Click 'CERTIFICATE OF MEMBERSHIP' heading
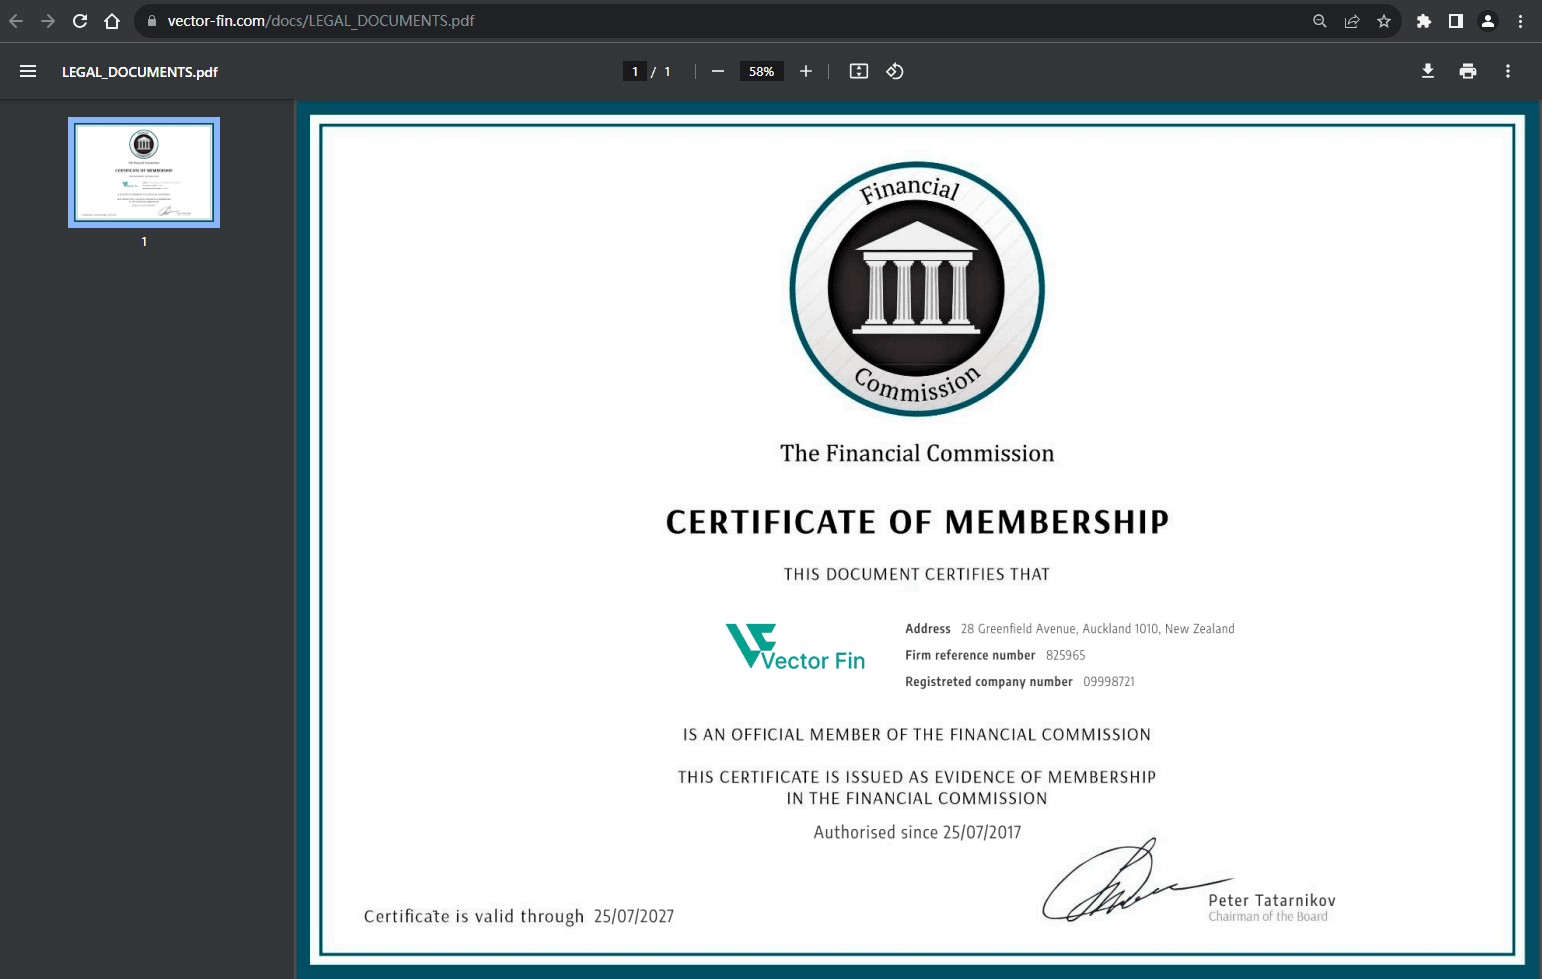This screenshot has width=1542, height=979. (917, 522)
